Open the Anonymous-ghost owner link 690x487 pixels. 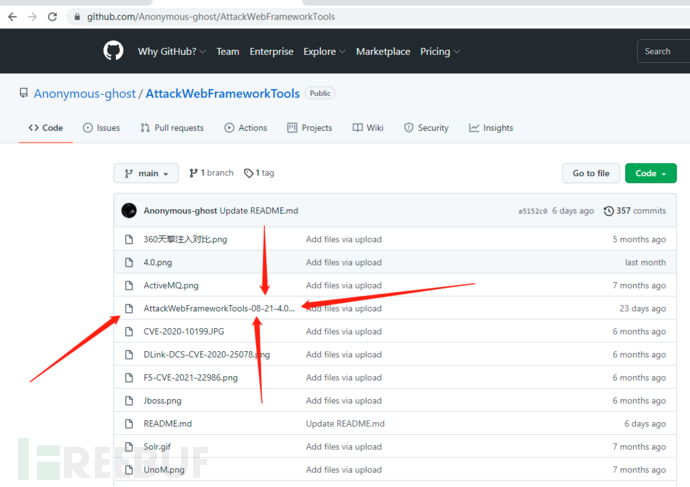pos(84,94)
